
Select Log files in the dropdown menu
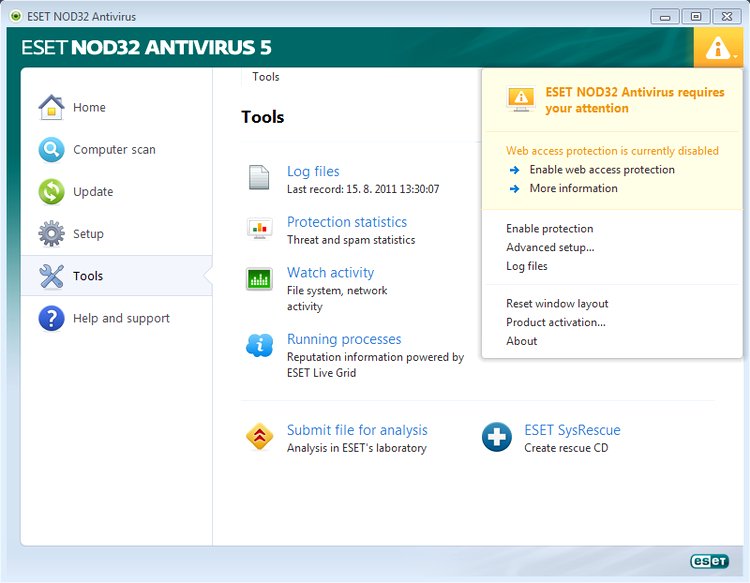pos(527,266)
